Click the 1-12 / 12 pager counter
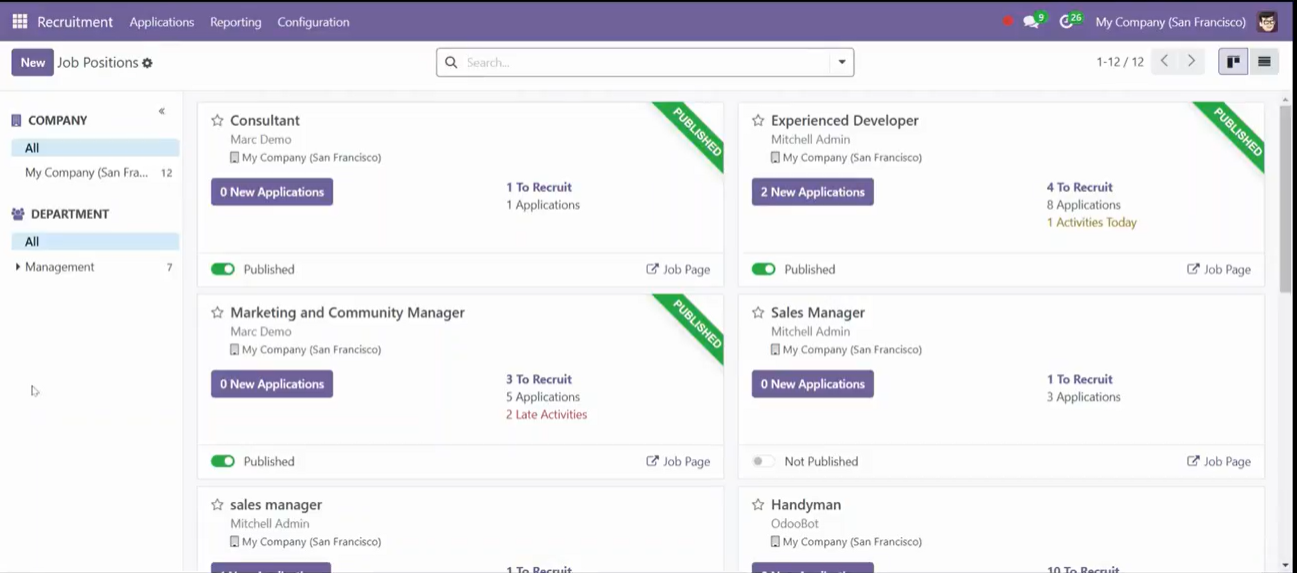This screenshot has height=573, width=1297. [x=1120, y=62]
